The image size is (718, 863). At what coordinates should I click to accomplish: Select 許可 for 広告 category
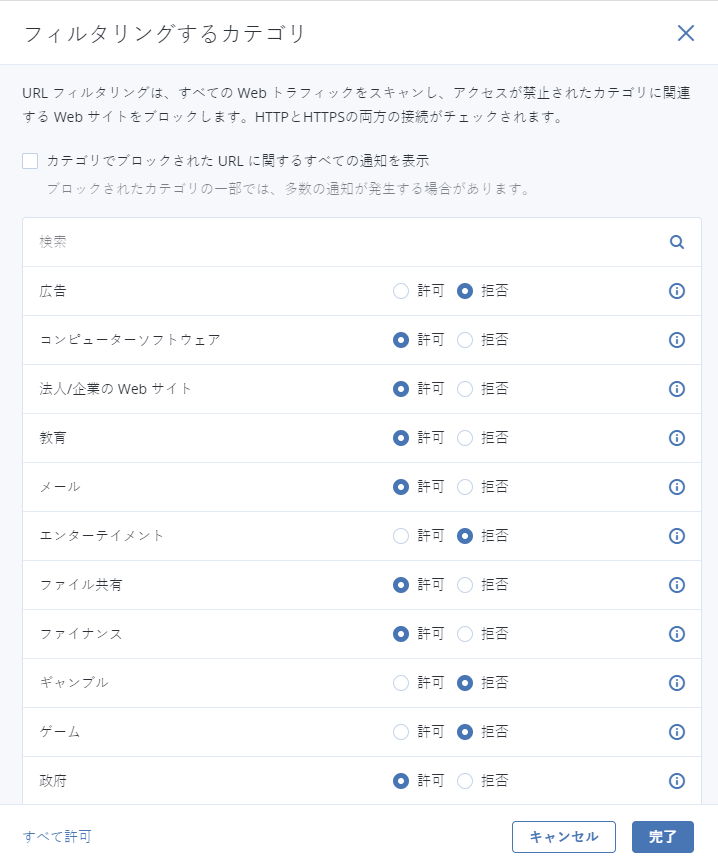click(x=401, y=291)
